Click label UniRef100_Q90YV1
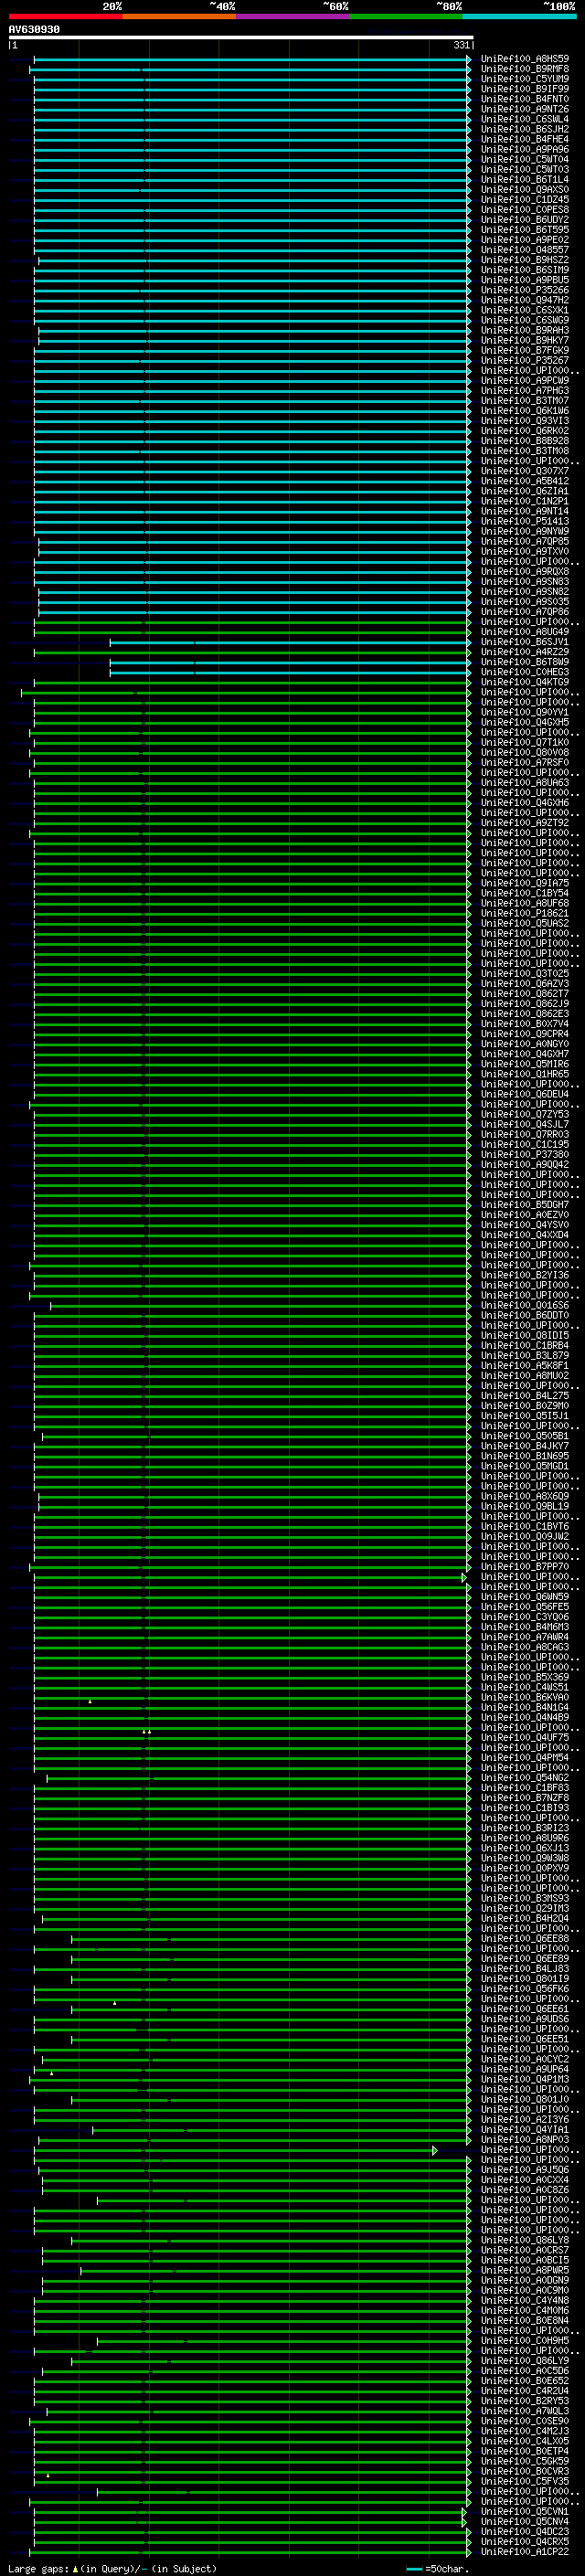Screen dimensions: 585x2576 [x=524, y=712]
